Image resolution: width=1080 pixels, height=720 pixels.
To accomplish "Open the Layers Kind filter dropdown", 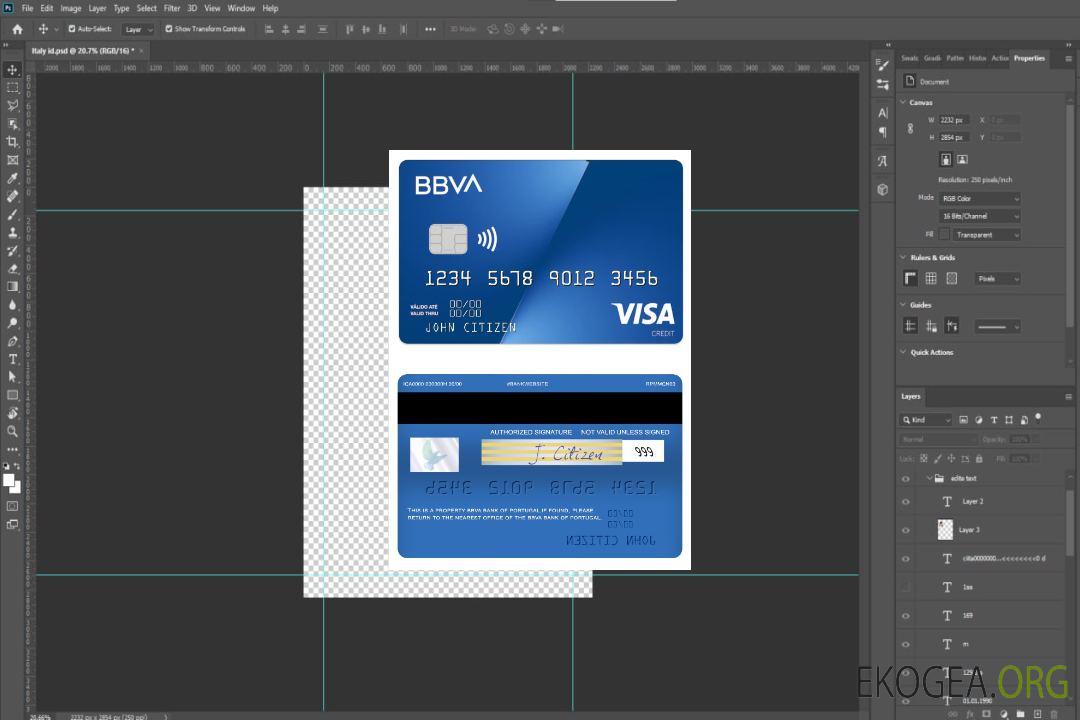I will [x=926, y=420].
